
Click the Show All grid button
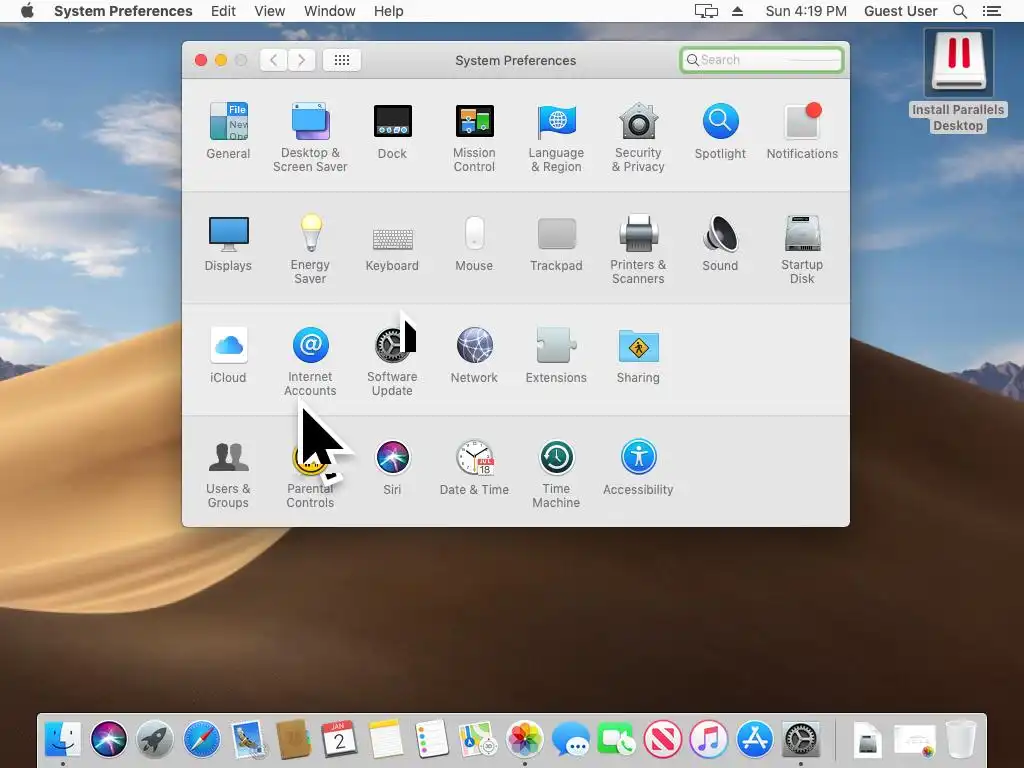(342, 60)
